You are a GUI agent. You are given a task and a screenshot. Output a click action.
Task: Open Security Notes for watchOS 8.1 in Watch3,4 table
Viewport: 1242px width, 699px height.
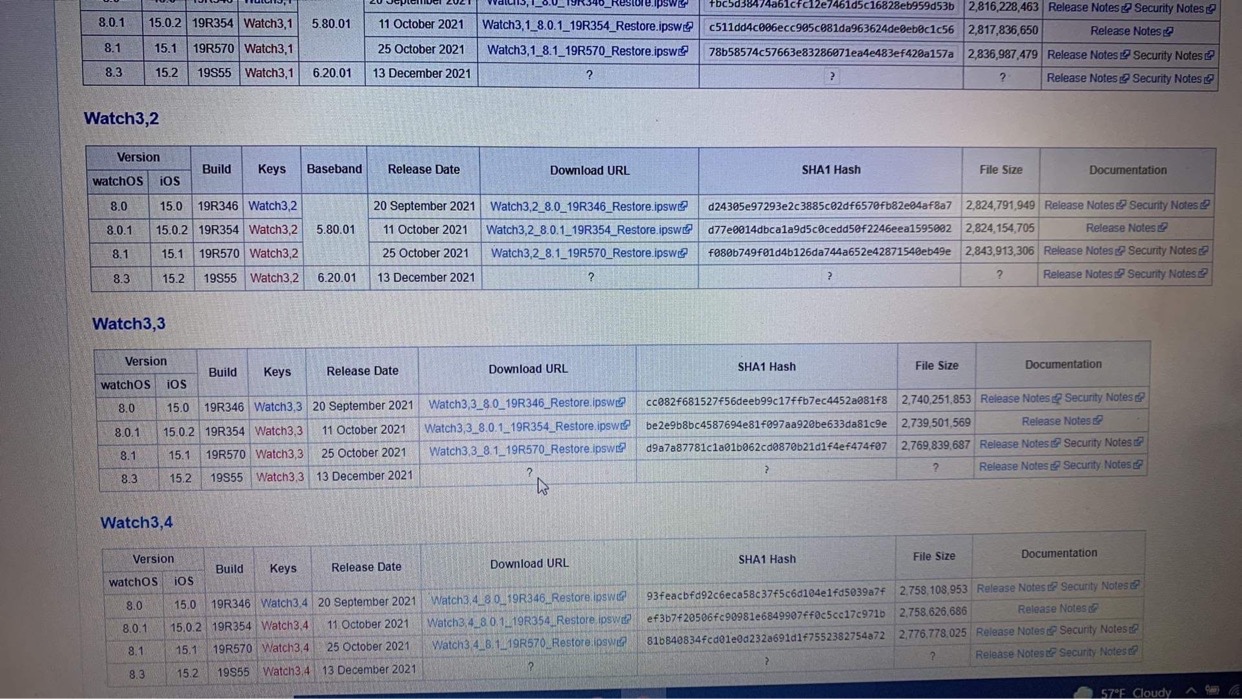[1099, 631]
